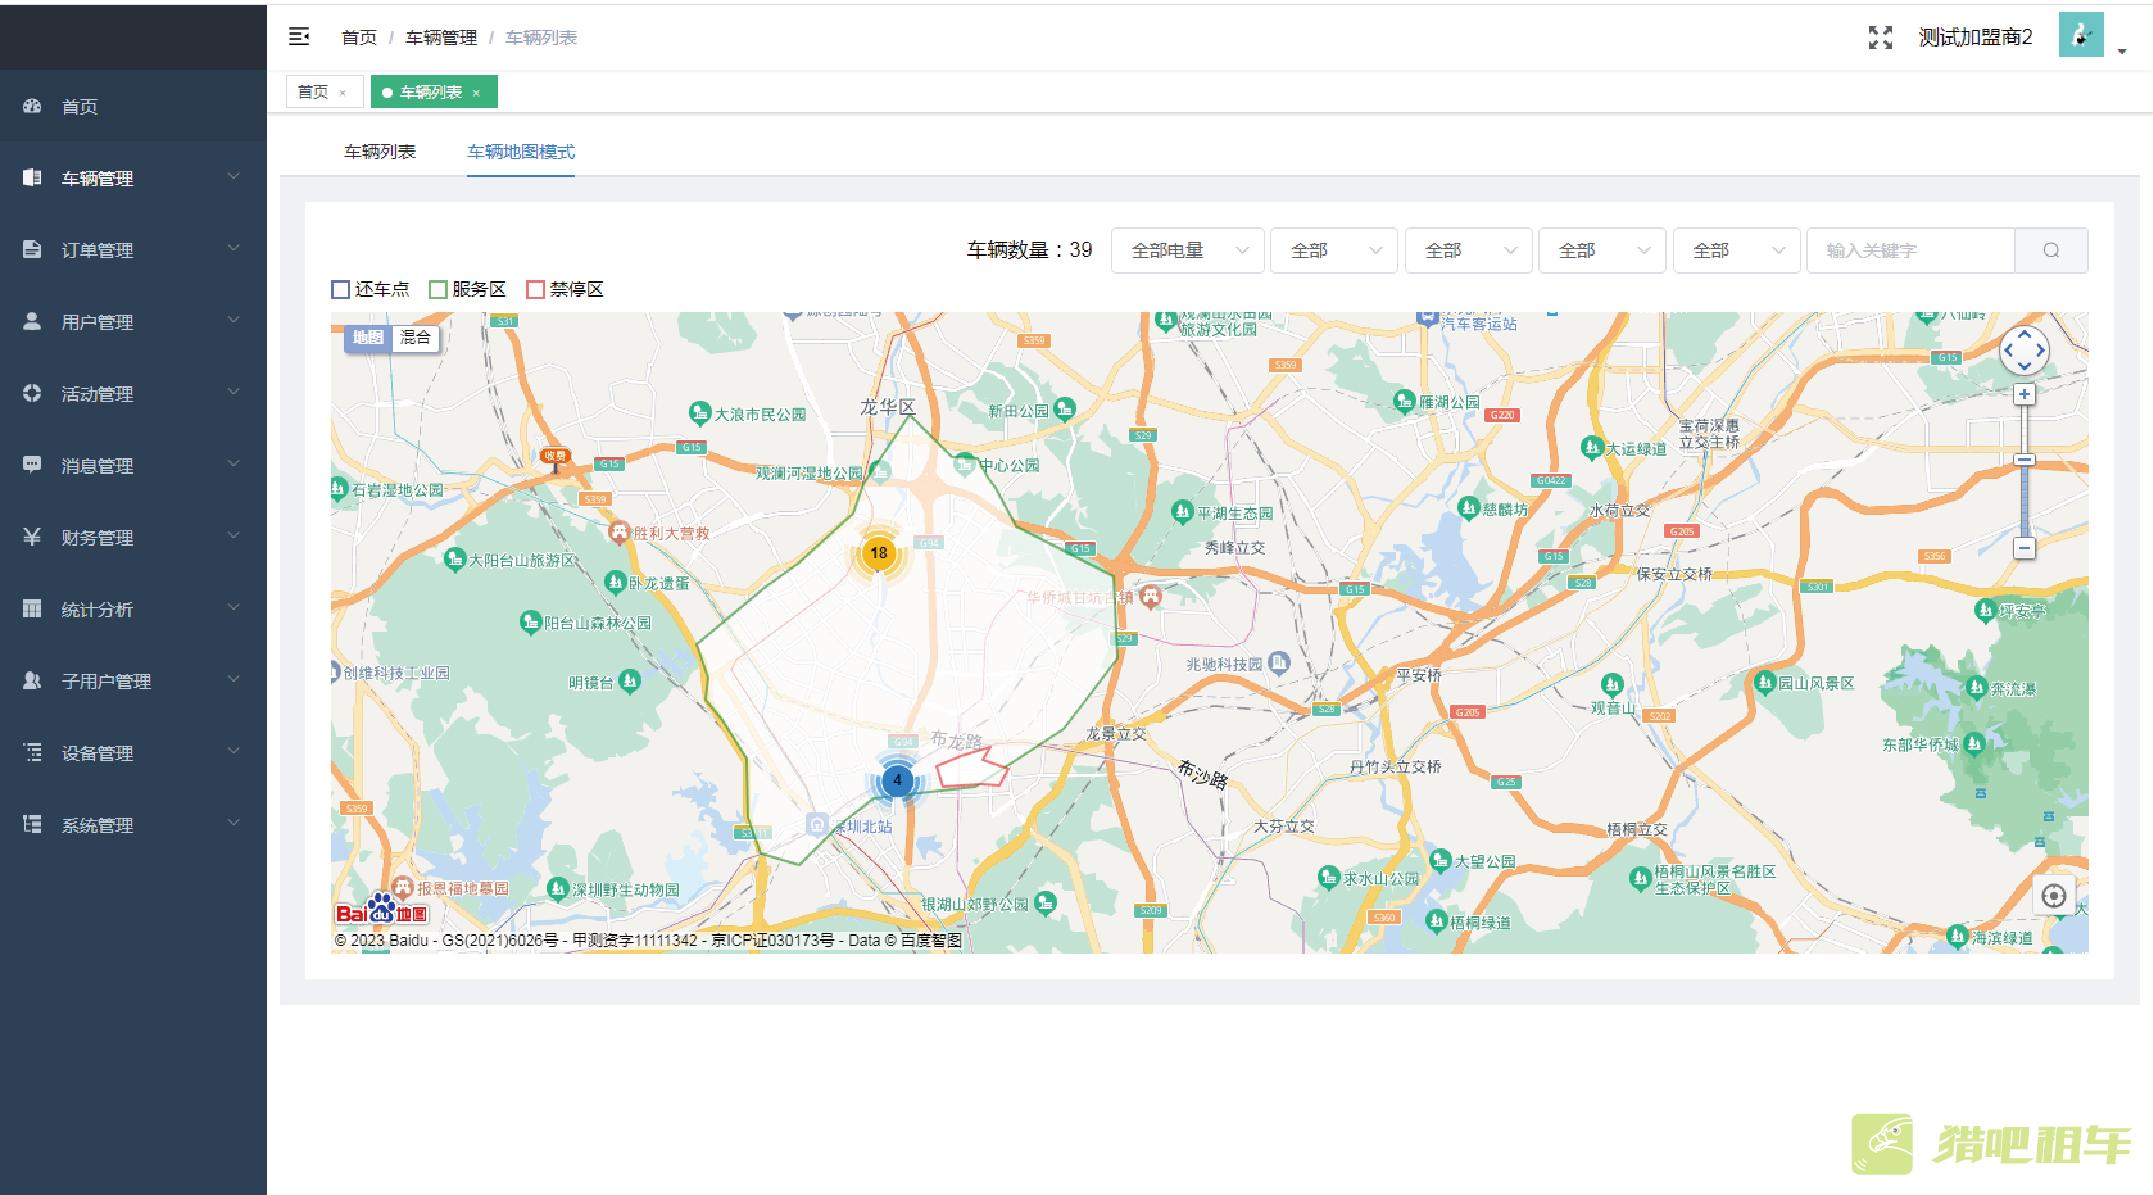Expand 车辆管理 submenu chevron
The width and height of the screenshot is (2153, 1195).
click(x=233, y=177)
